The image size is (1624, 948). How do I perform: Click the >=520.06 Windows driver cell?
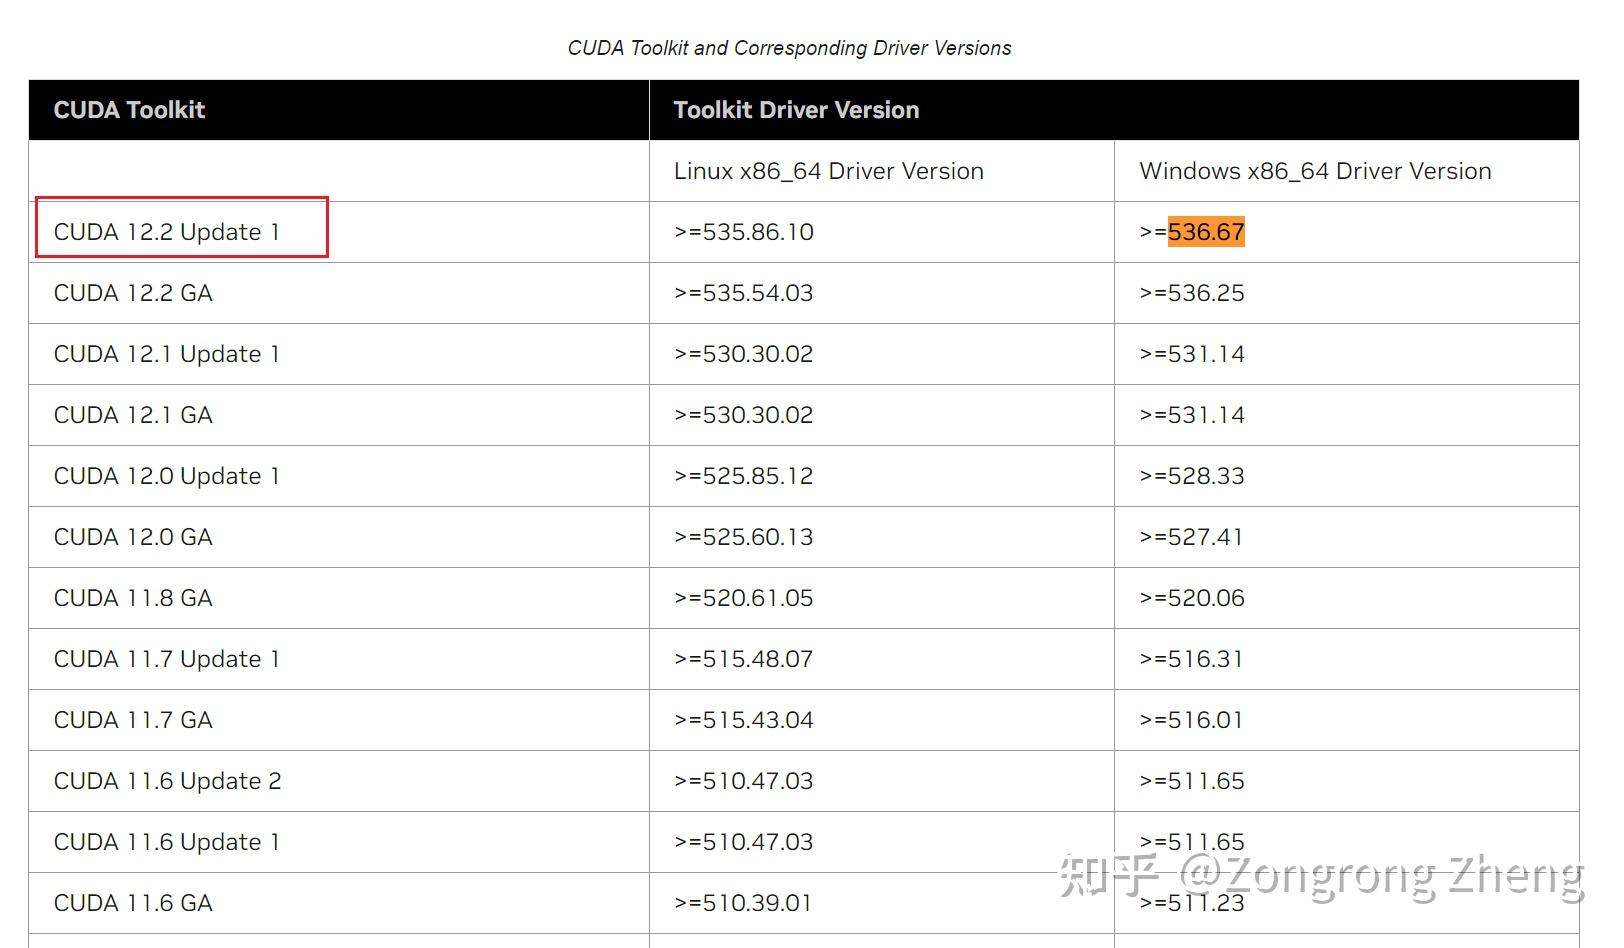(1191, 598)
